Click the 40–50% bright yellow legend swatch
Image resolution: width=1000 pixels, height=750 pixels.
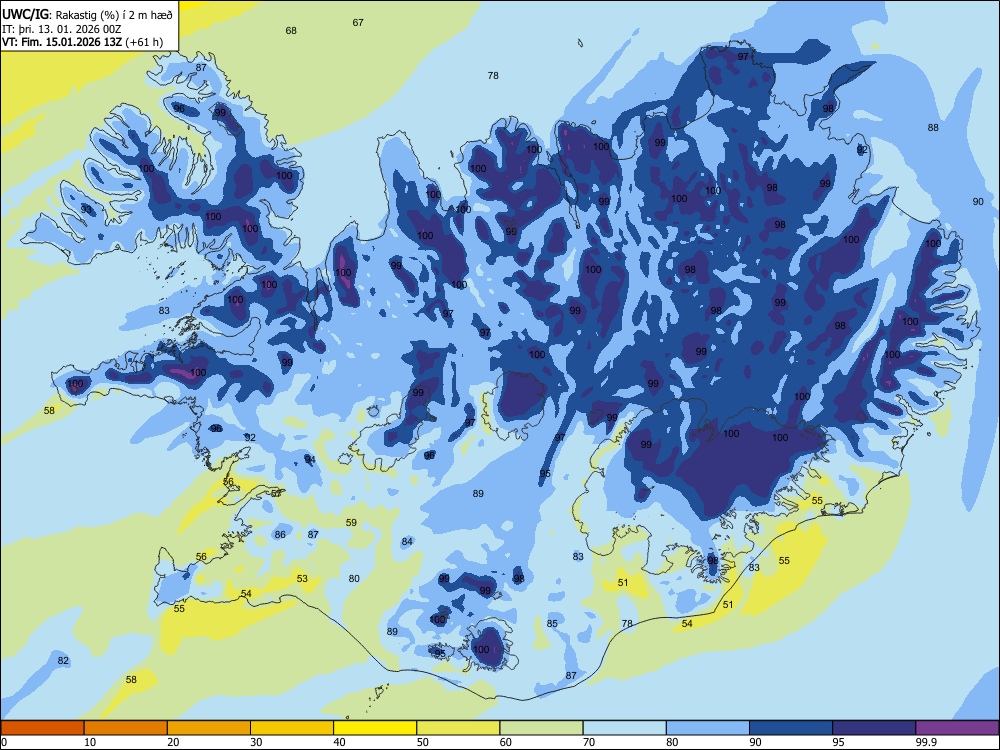coord(375,728)
